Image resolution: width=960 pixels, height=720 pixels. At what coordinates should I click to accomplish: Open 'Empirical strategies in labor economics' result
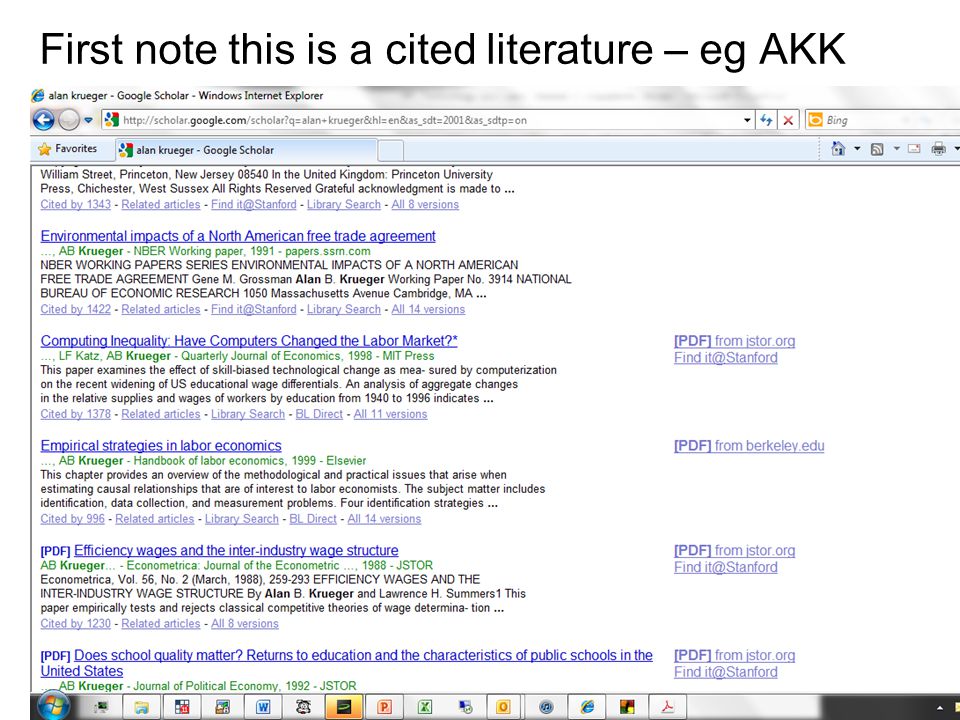(161, 445)
